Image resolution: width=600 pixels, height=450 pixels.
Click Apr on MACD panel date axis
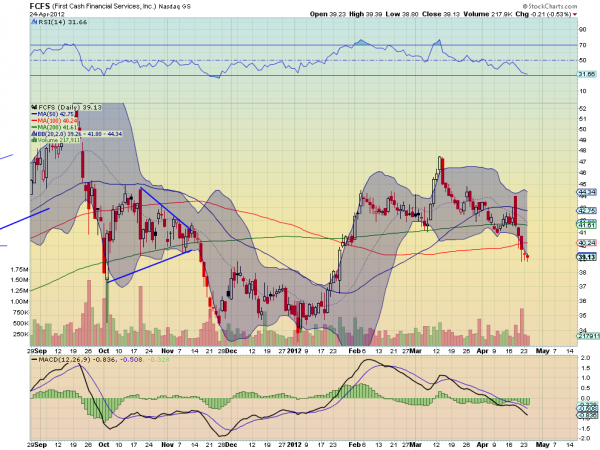point(483,445)
